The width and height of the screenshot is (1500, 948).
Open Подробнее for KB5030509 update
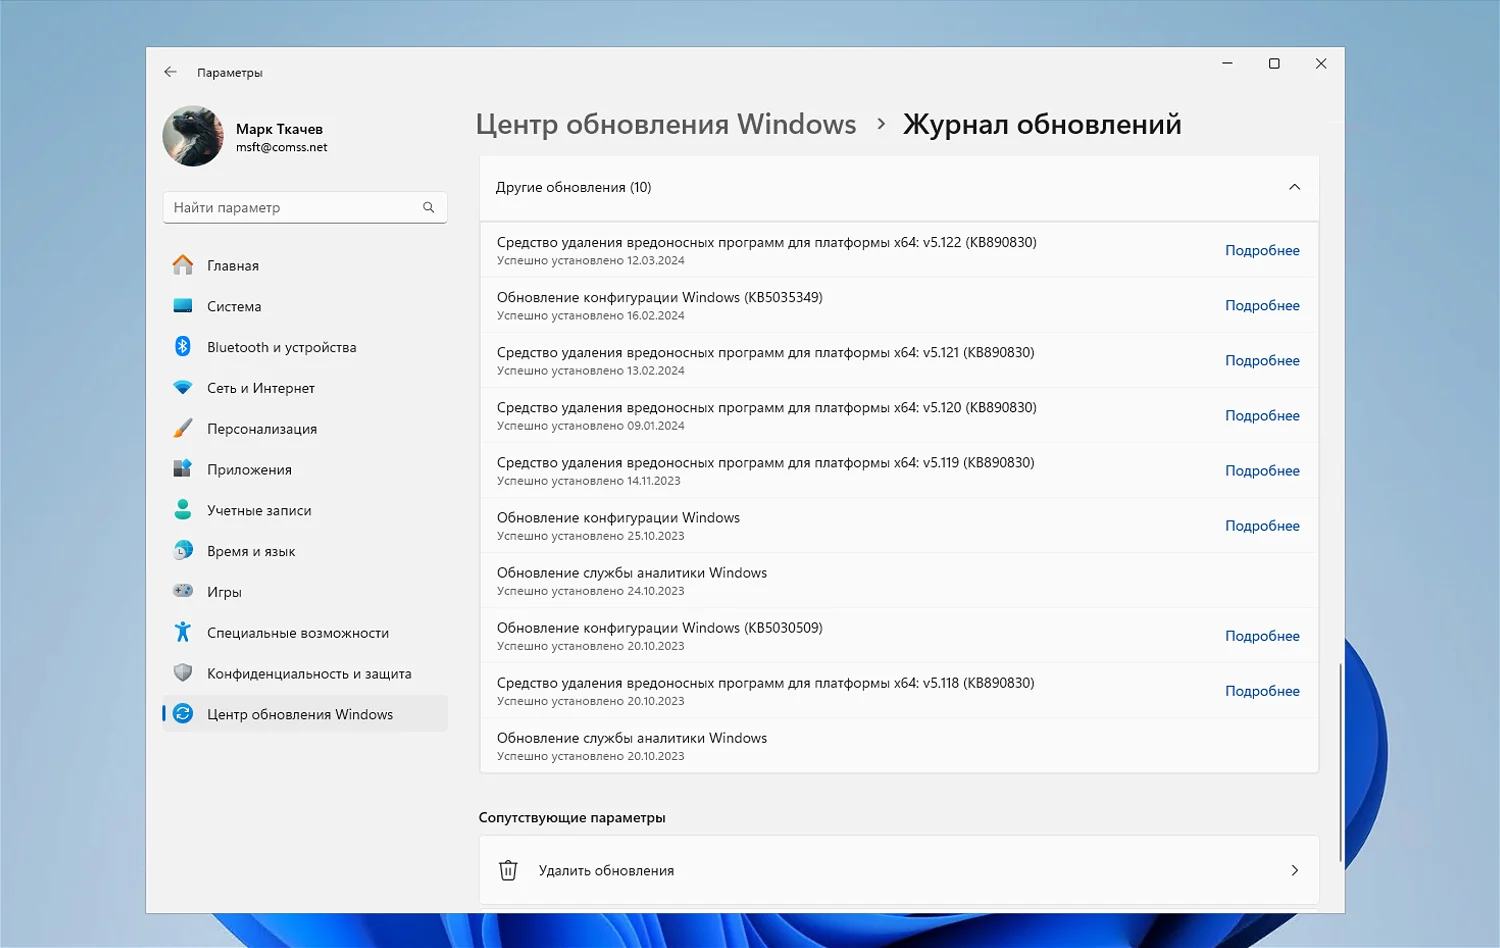1262,635
